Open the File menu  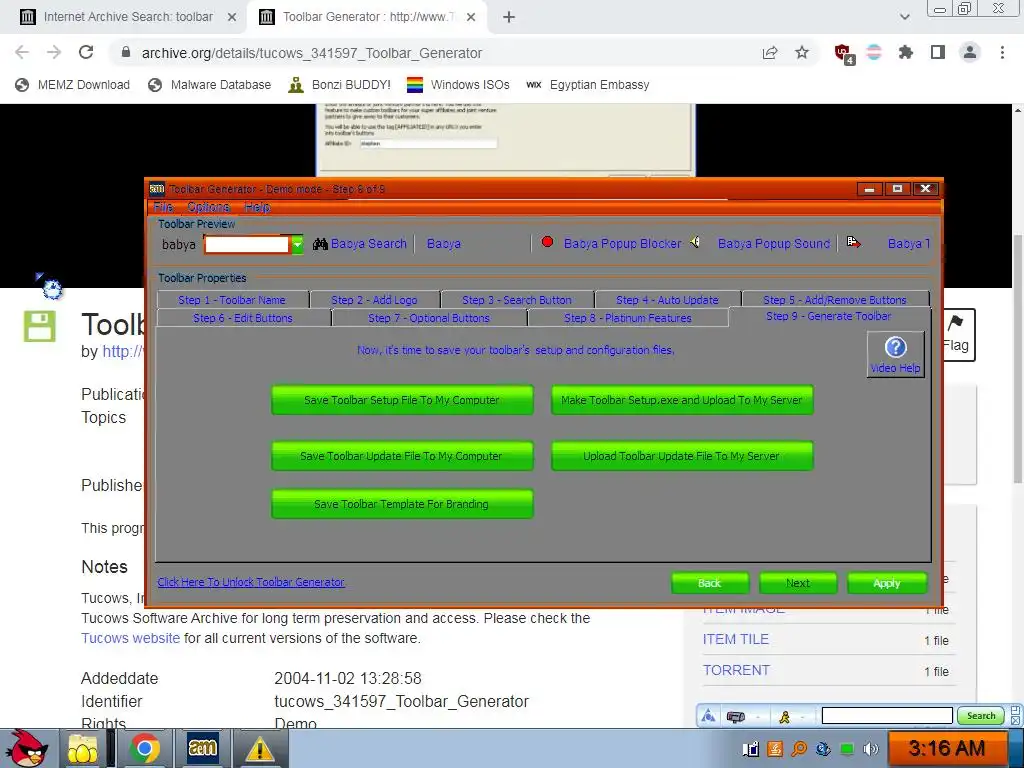click(163, 207)
